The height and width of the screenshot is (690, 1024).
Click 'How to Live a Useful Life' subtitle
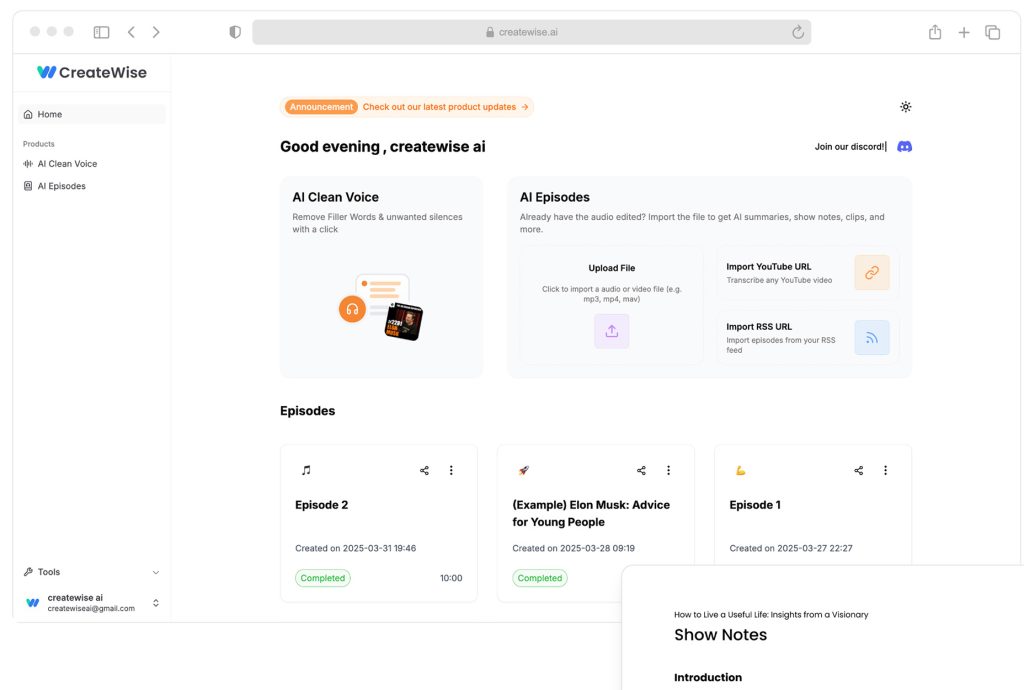pos(771,614)
